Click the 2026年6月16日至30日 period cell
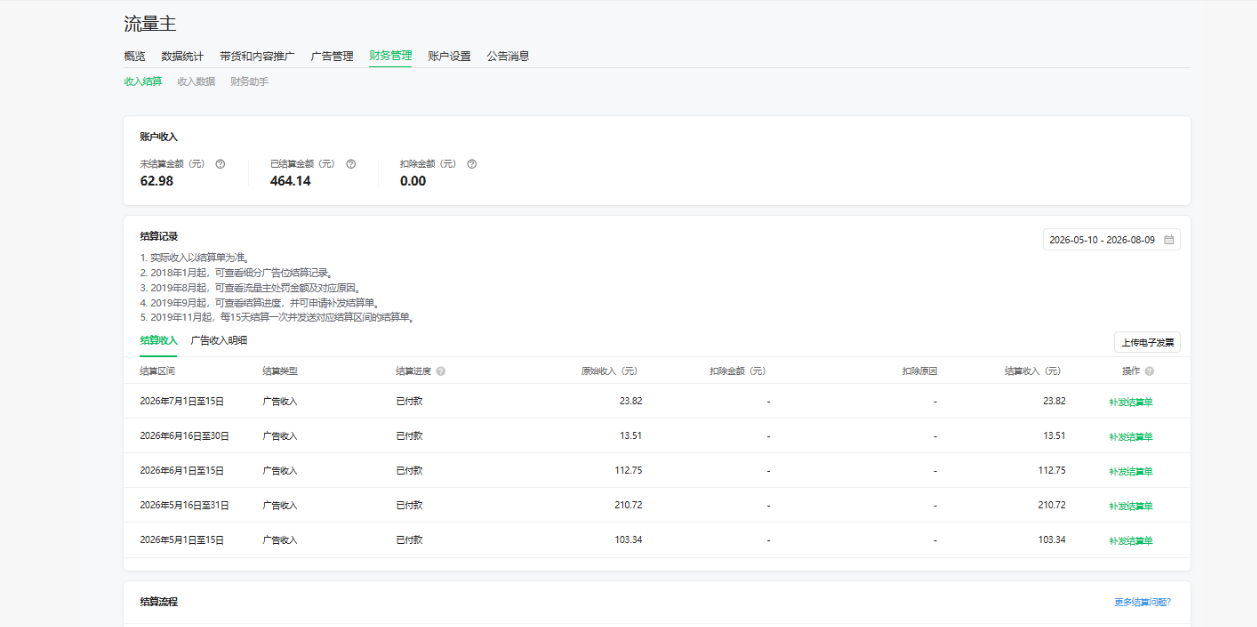 [x=185, y=436]
